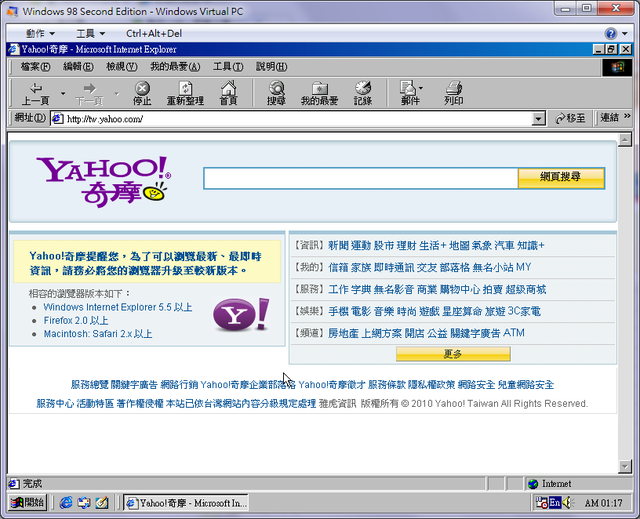Click the task scheduler tray icon
Viewport: 640px width, 519px height.
(x=542, y=503)
